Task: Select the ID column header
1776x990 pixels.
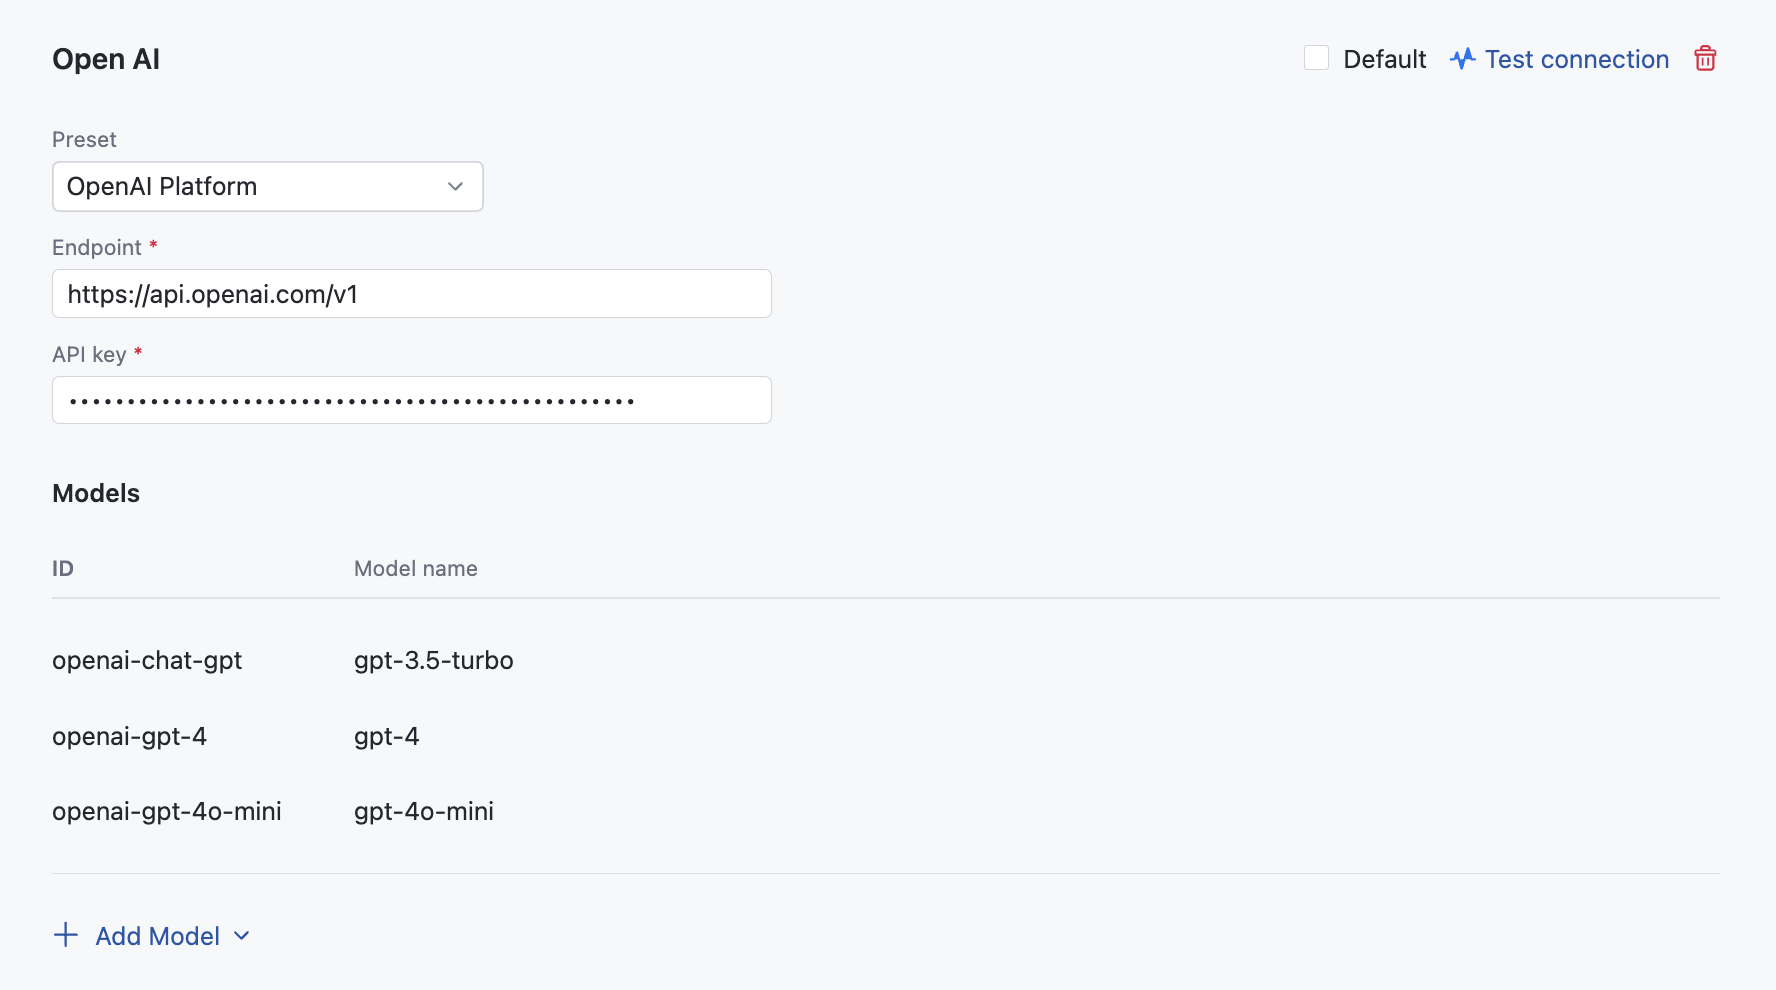Action: pyautogui.click(x=62, y=568)
